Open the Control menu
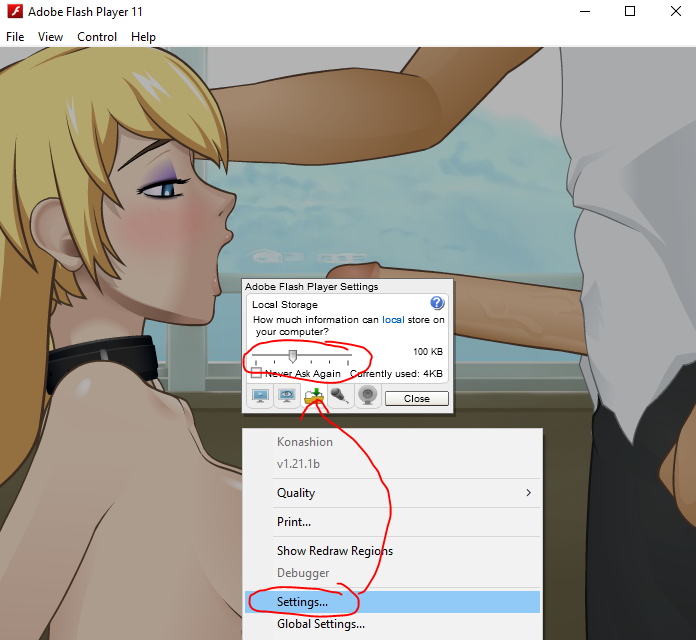696x640 pixels. [97, 37]
